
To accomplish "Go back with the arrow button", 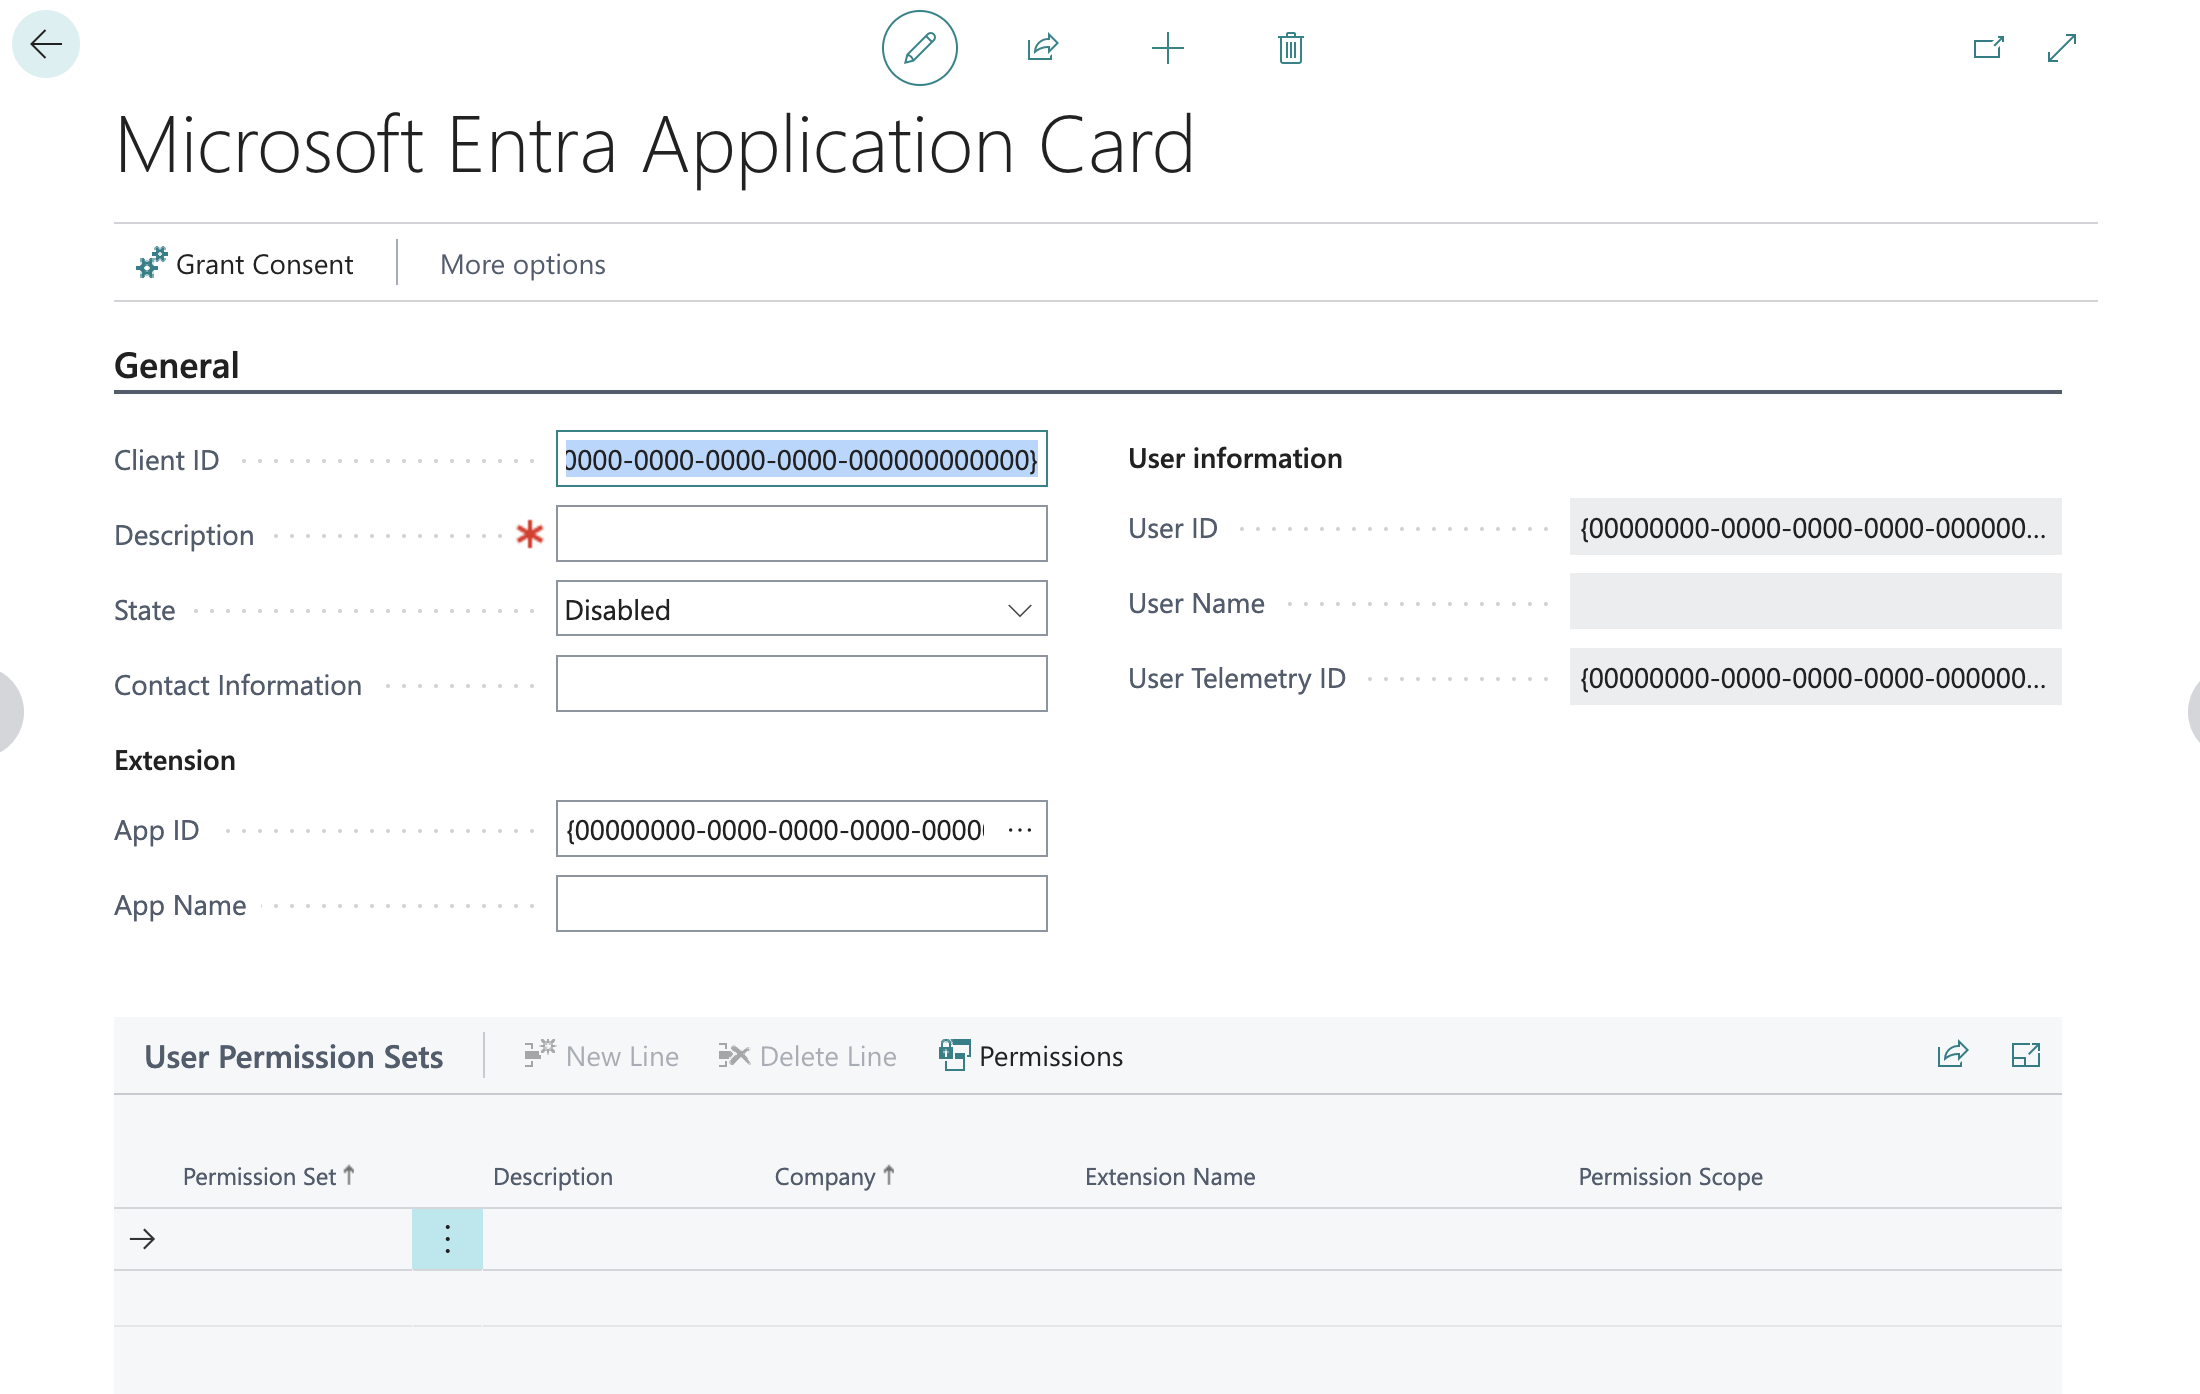I will coord(46,44).
